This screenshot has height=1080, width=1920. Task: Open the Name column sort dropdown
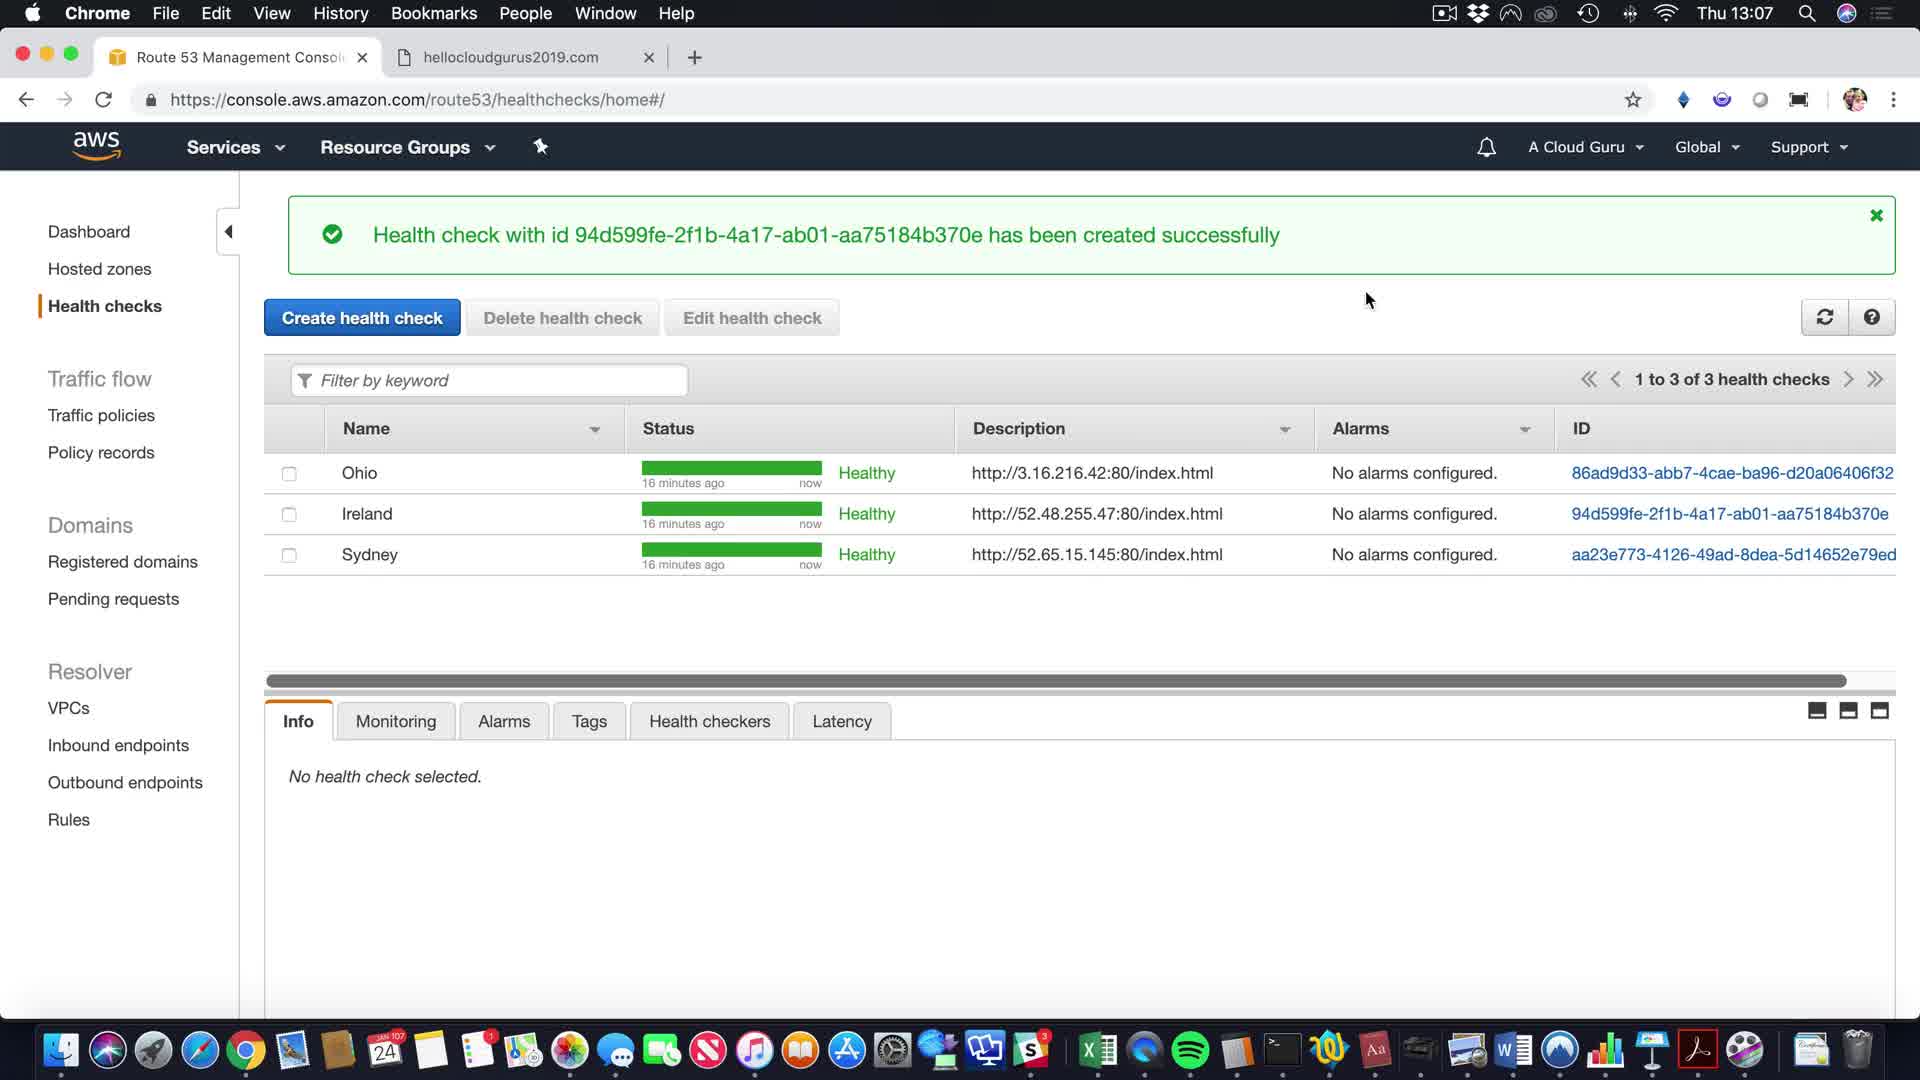tap(595, 429)
